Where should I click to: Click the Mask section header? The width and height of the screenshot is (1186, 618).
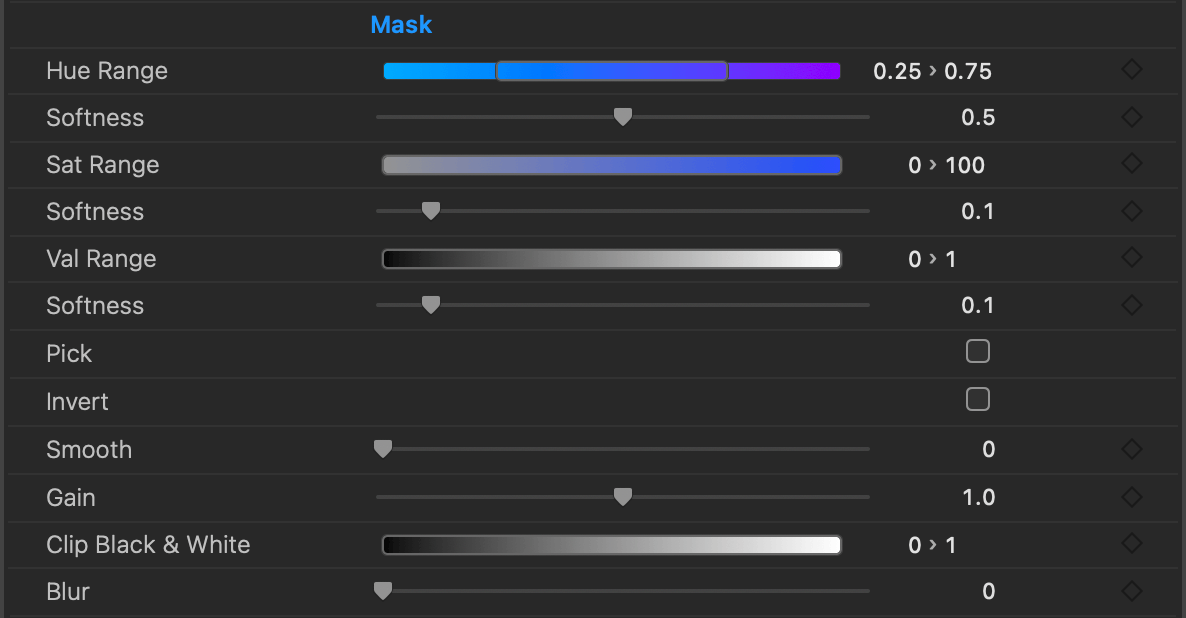pos(401,25)
